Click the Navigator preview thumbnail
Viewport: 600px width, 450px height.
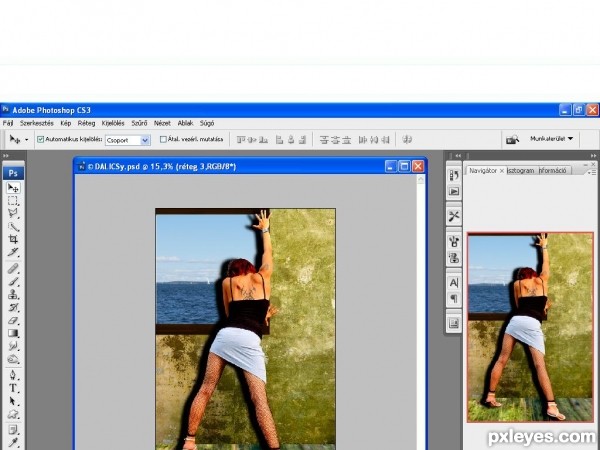(x=530, y=327)
